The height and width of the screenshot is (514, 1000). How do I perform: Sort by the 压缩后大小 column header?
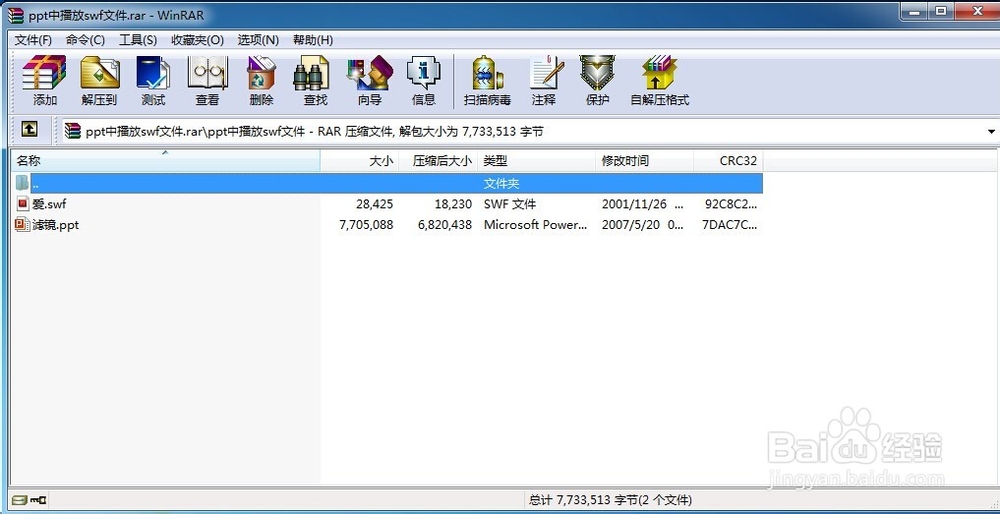pos(438,161)
